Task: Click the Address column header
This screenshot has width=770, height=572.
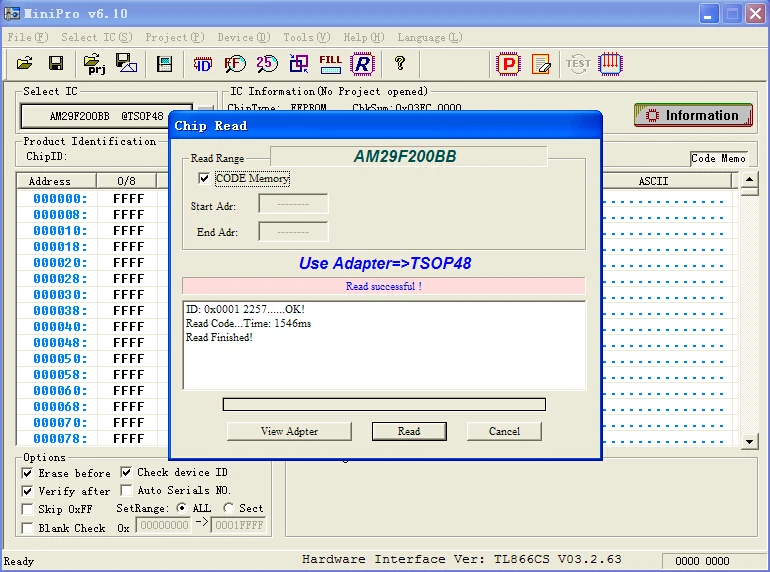Action: pyautogui.click(x=56, y=181)
